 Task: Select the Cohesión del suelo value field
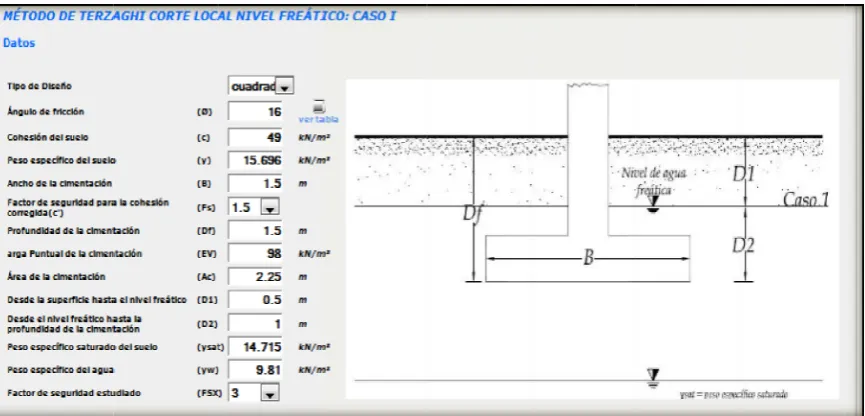tap(255, 137)
